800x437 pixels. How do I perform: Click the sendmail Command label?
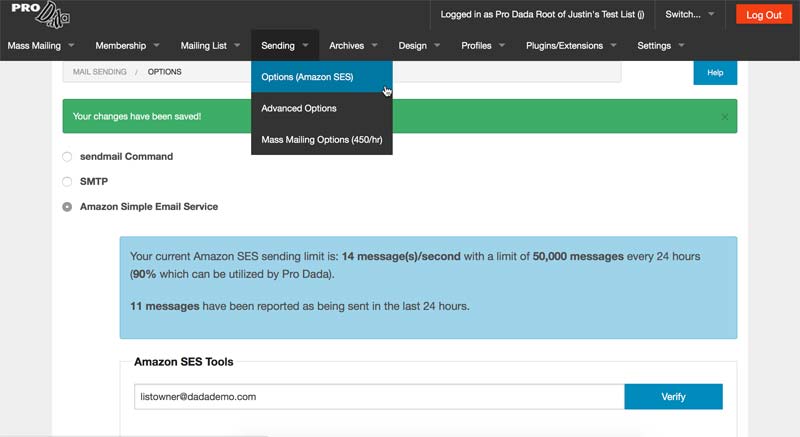click(127, 157)
